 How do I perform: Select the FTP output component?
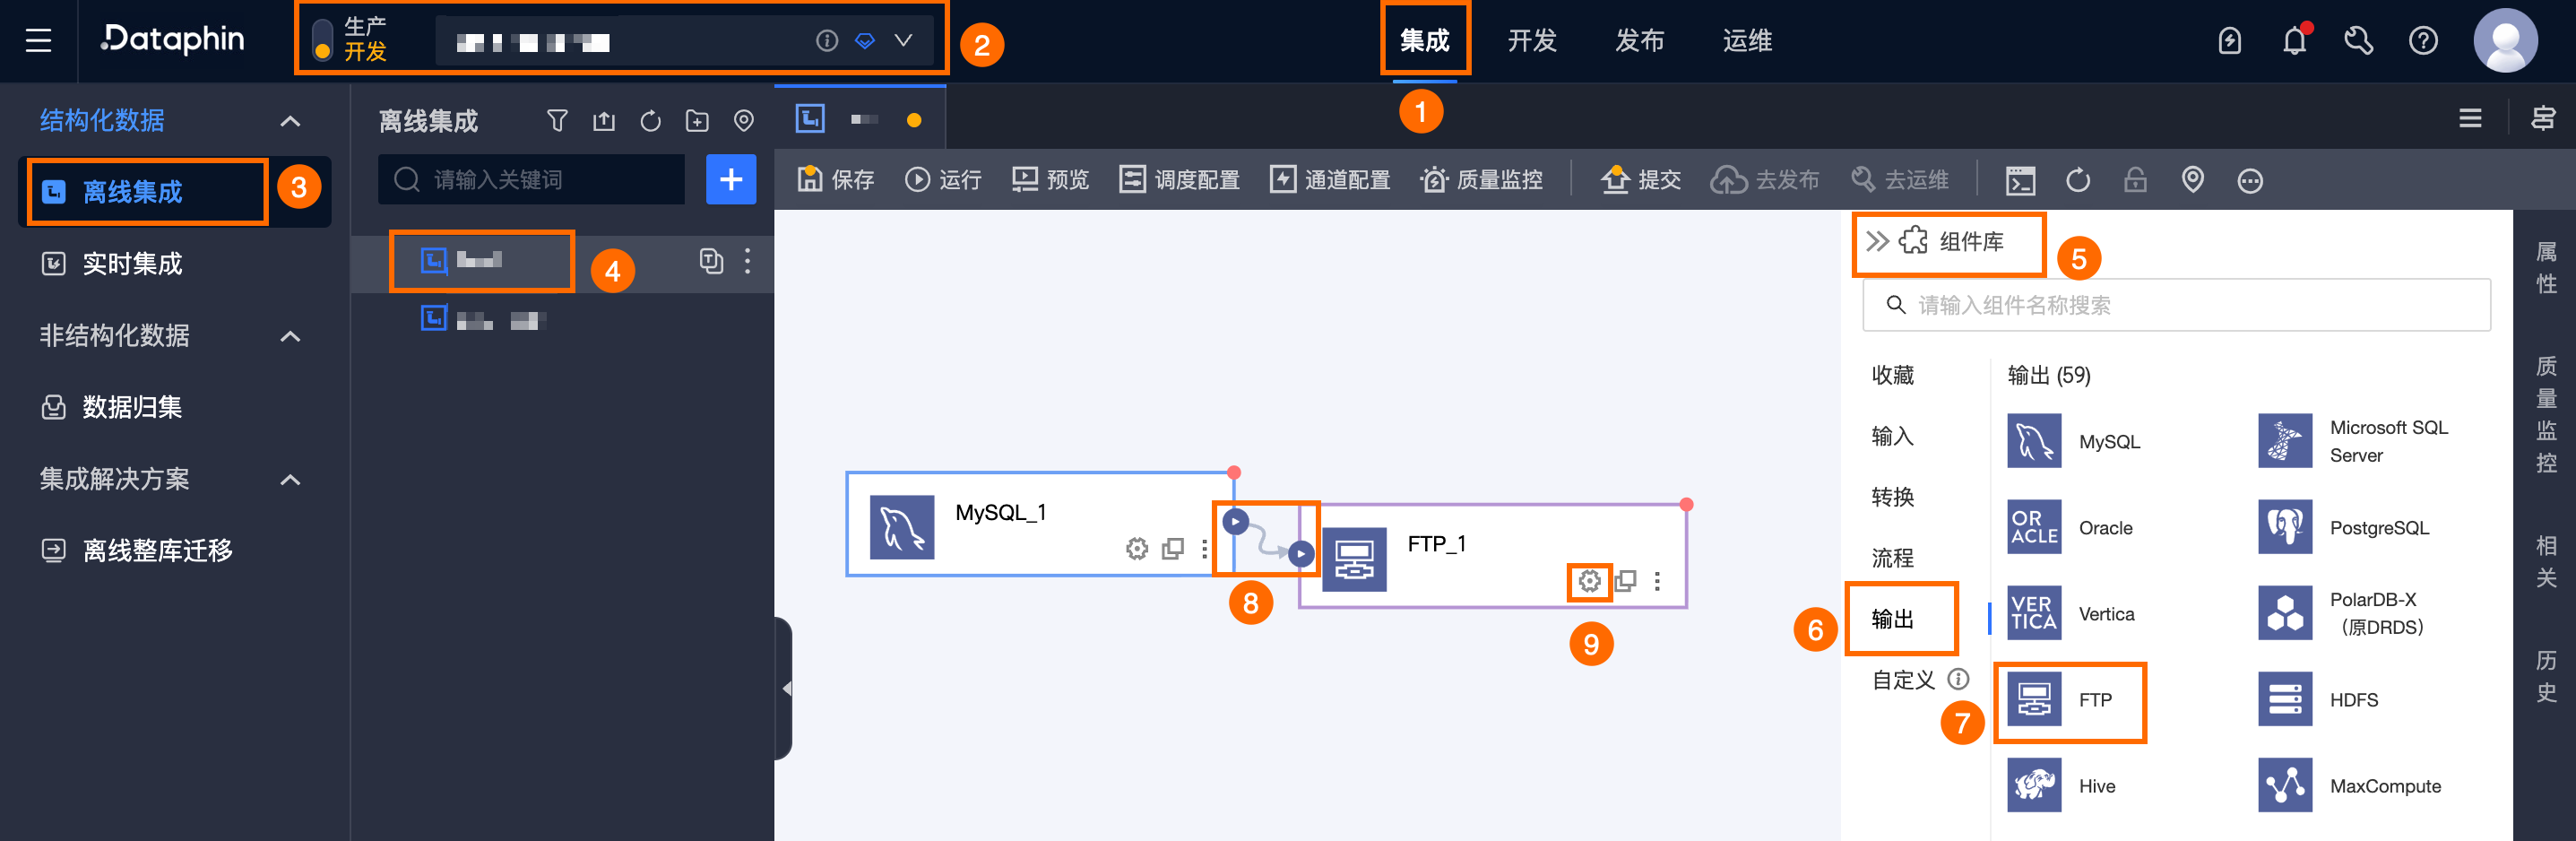[2068, 700]
